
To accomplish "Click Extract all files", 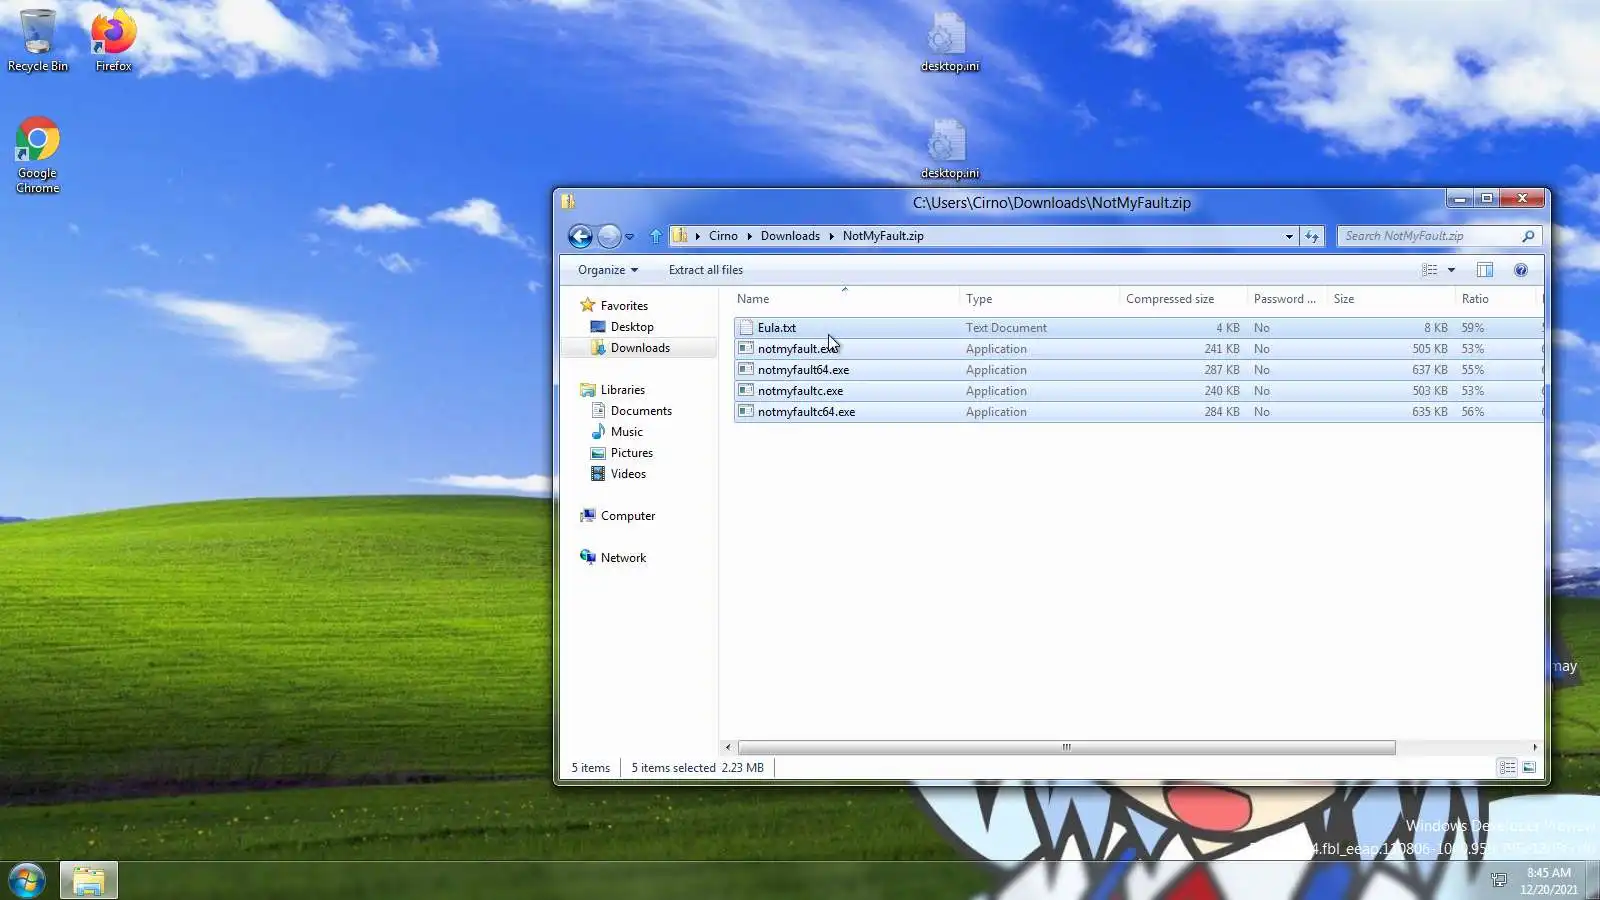I will 706,270.
